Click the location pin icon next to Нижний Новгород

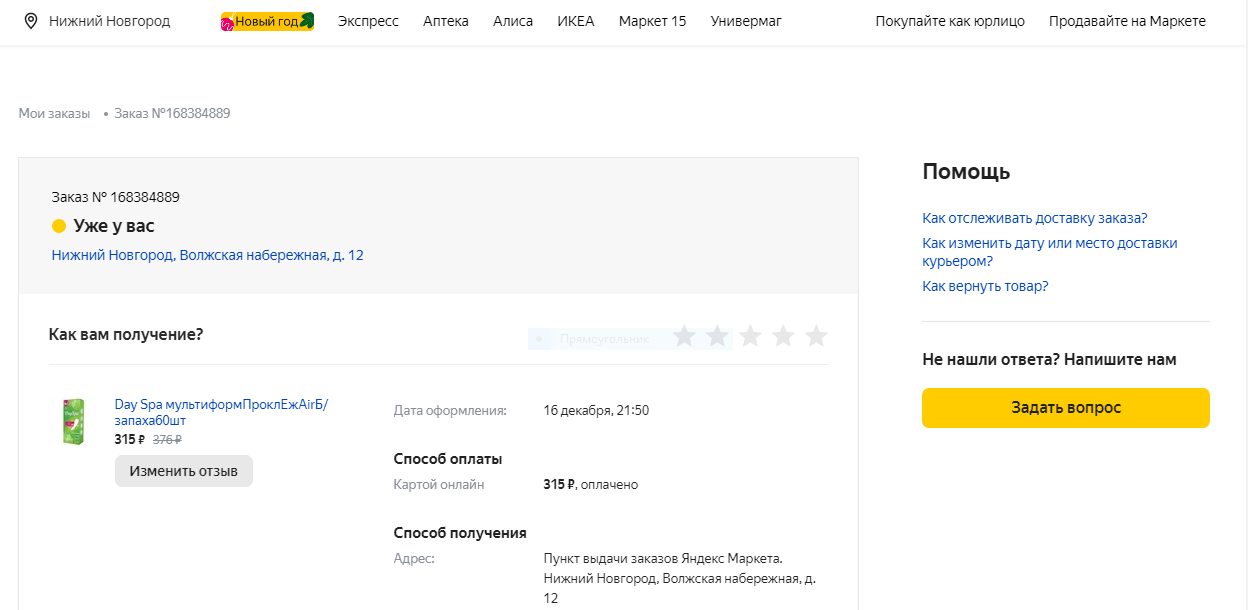coord(29,20)
